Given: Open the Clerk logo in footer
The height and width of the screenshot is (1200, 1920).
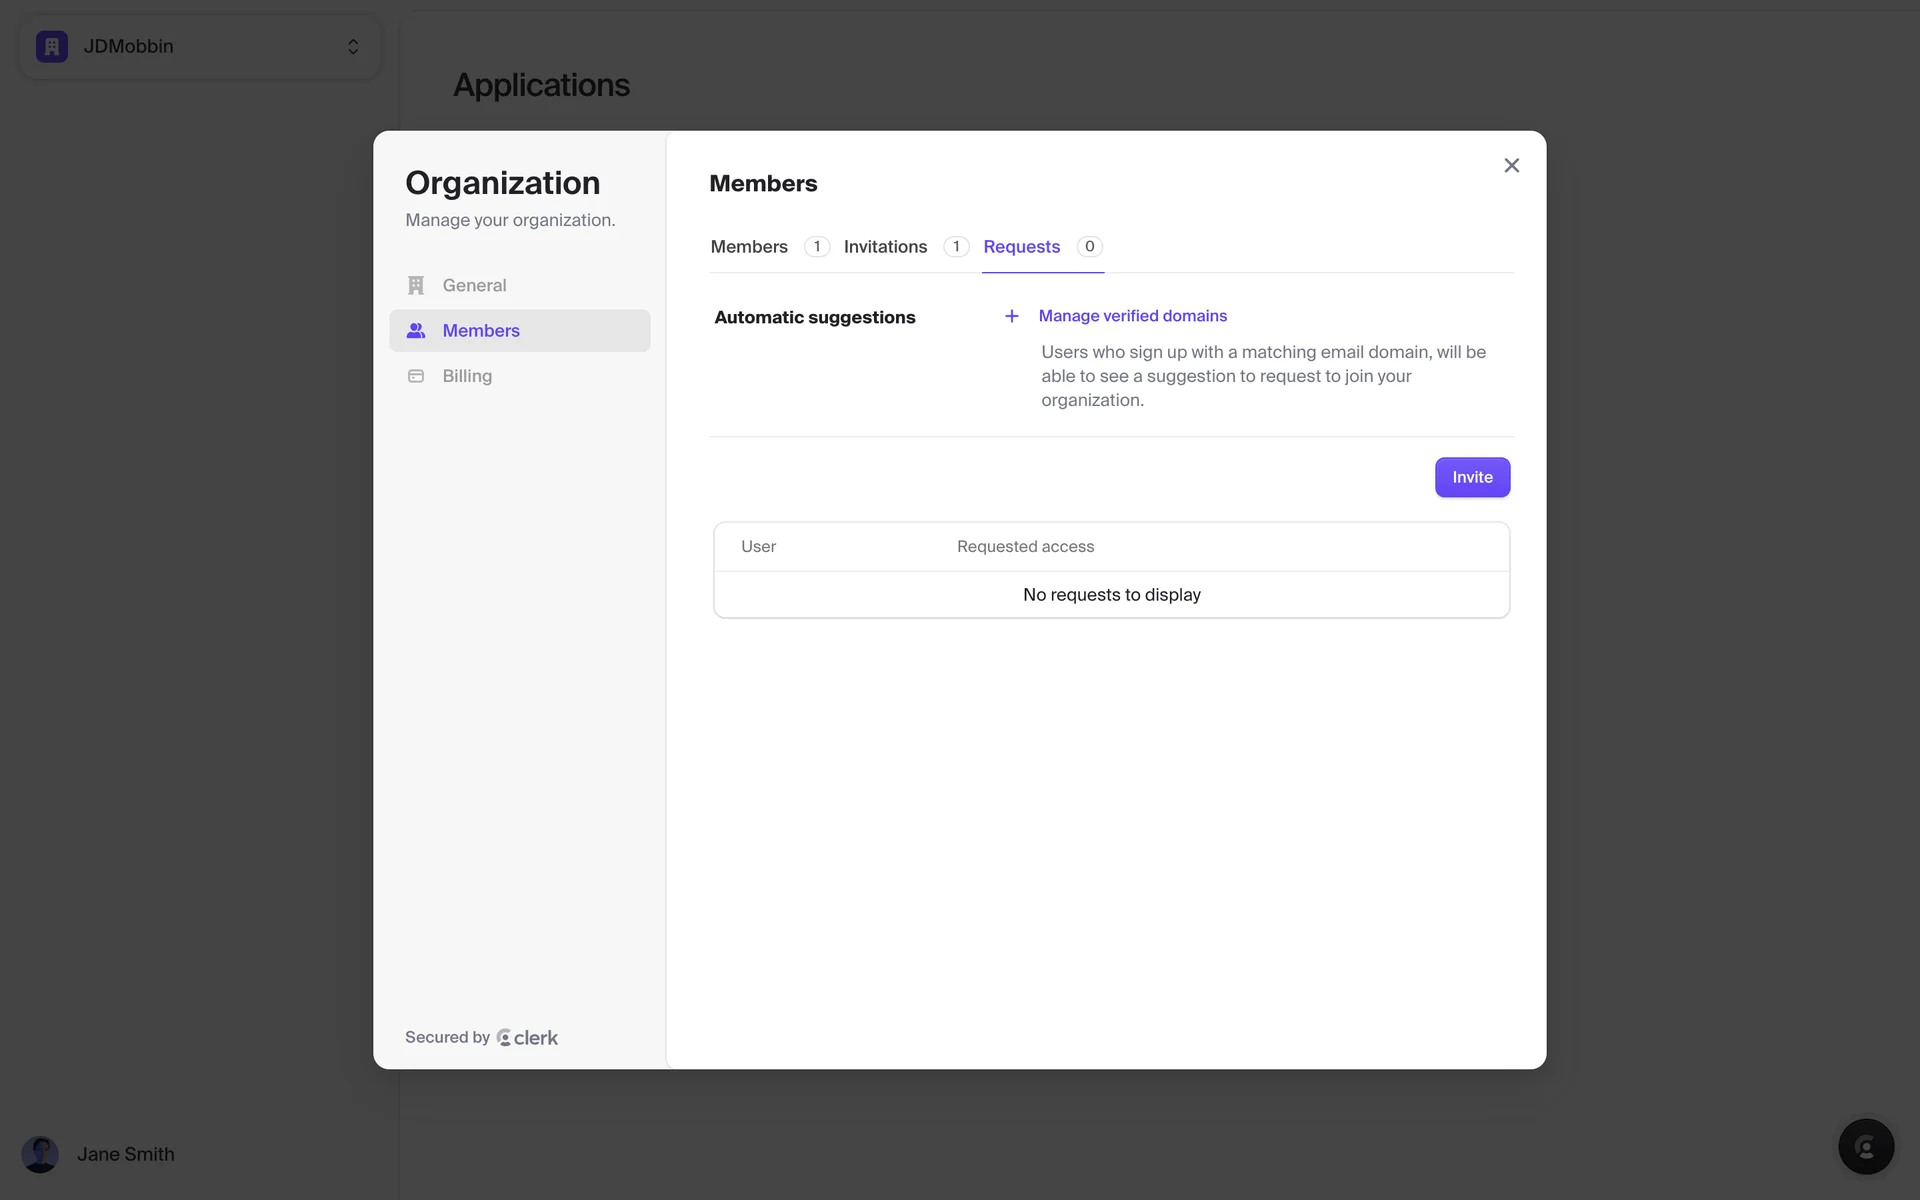Looking at the screenshot, I should click(x=527, y=1038).
